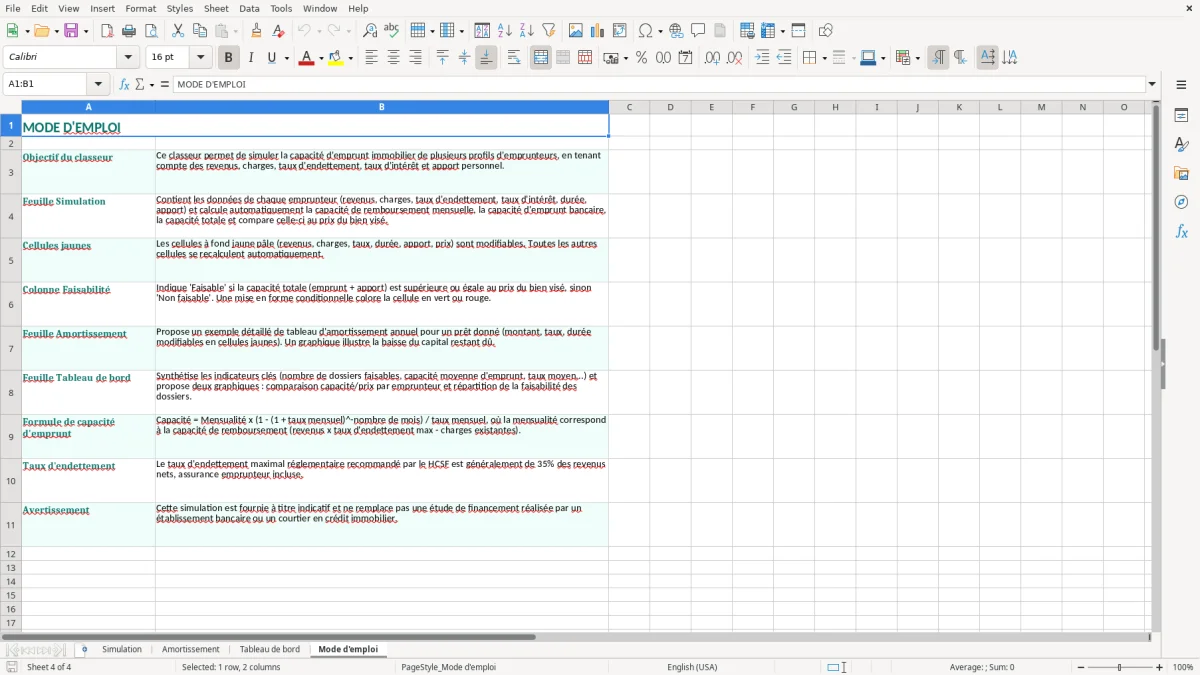Viewport: 1200px width, 675px height.
Task: Click the yellow Background Color swatch
Action: 336,58
